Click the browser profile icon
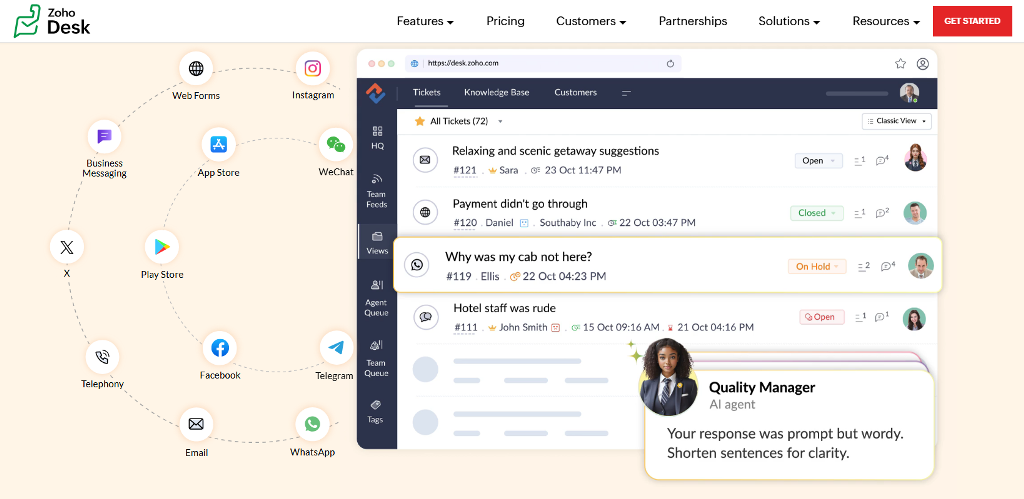This screenshot has width=1024, height=499. click(923, 63)
